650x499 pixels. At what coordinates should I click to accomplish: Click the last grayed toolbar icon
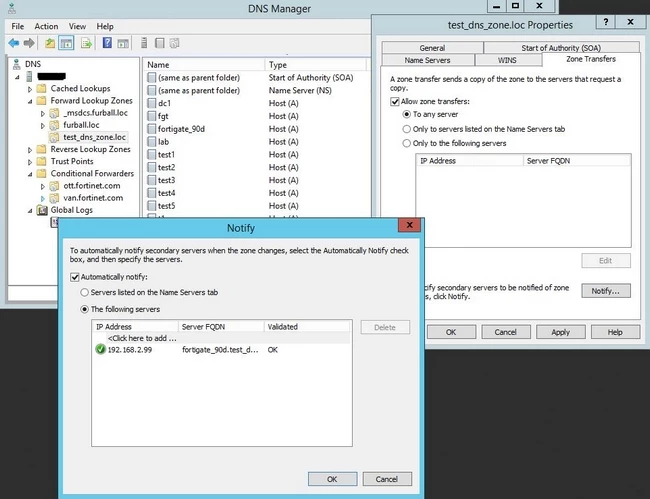coord(175,43)
